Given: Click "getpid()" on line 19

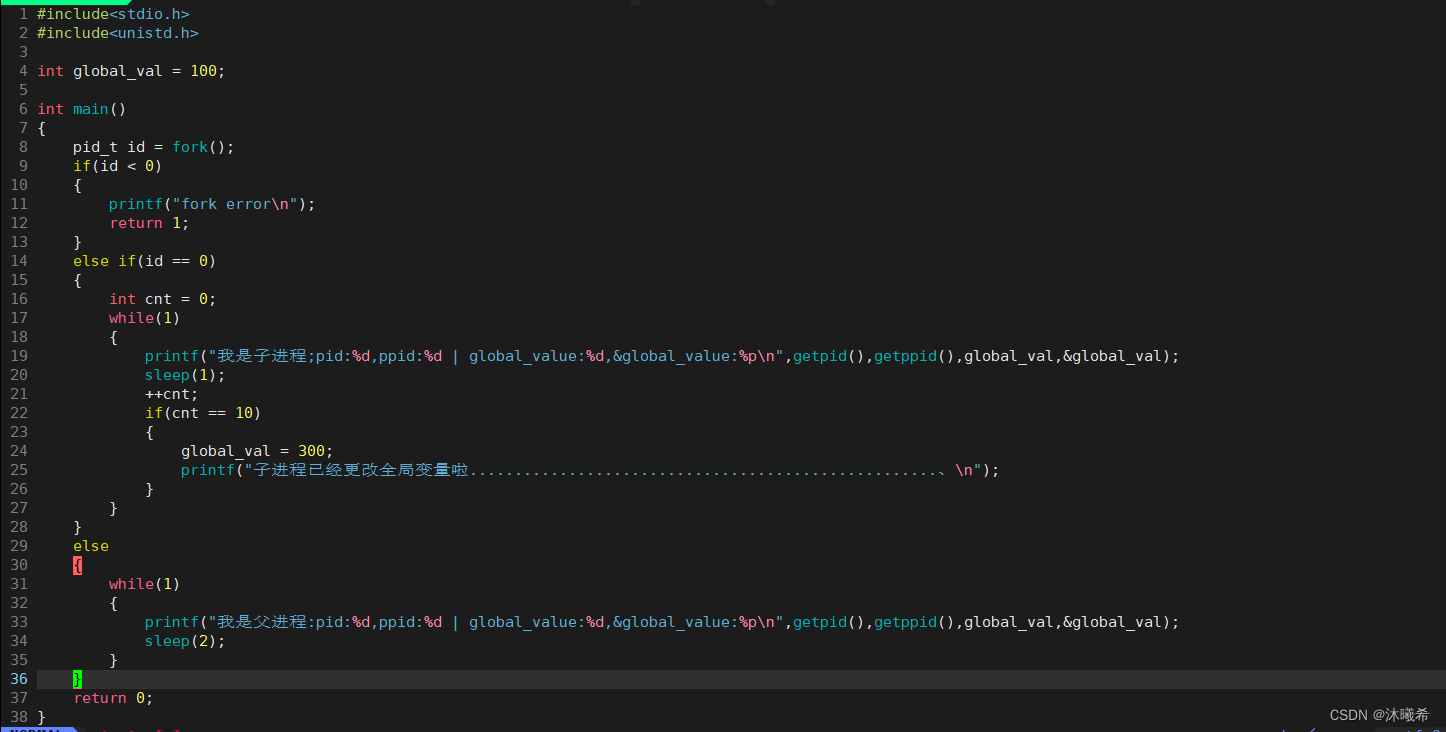Looking at the screenshot, I should (829, 356).
